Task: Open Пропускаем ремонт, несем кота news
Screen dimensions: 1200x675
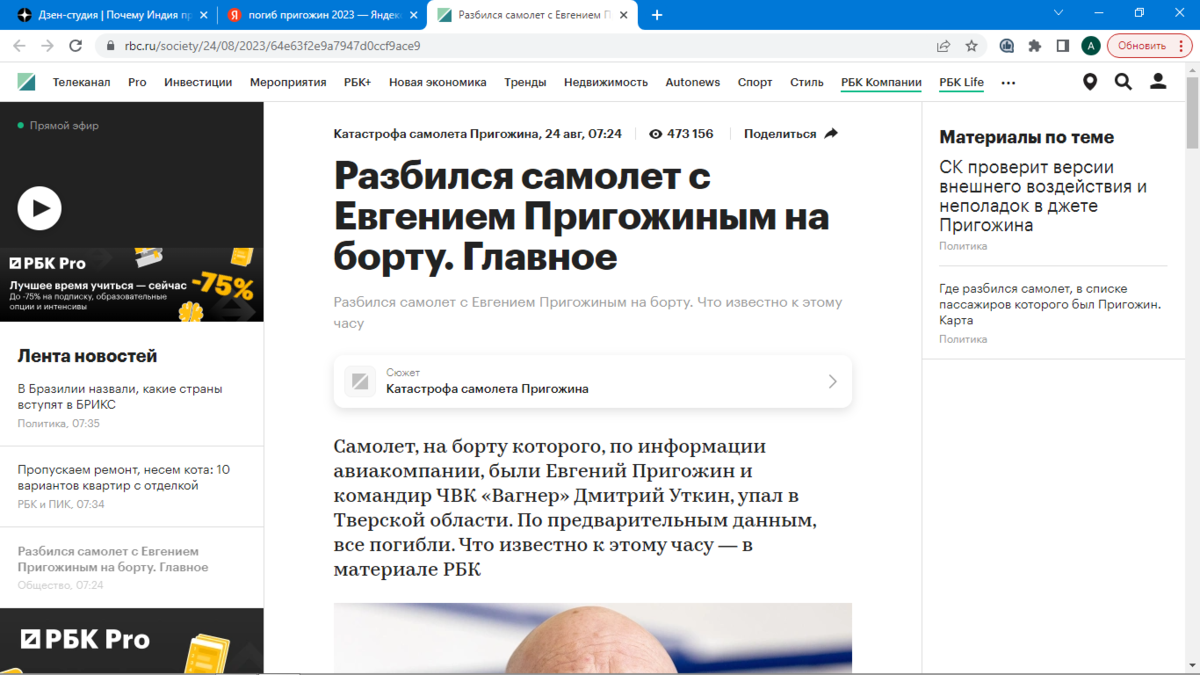Action: click(x=124, y=477)
